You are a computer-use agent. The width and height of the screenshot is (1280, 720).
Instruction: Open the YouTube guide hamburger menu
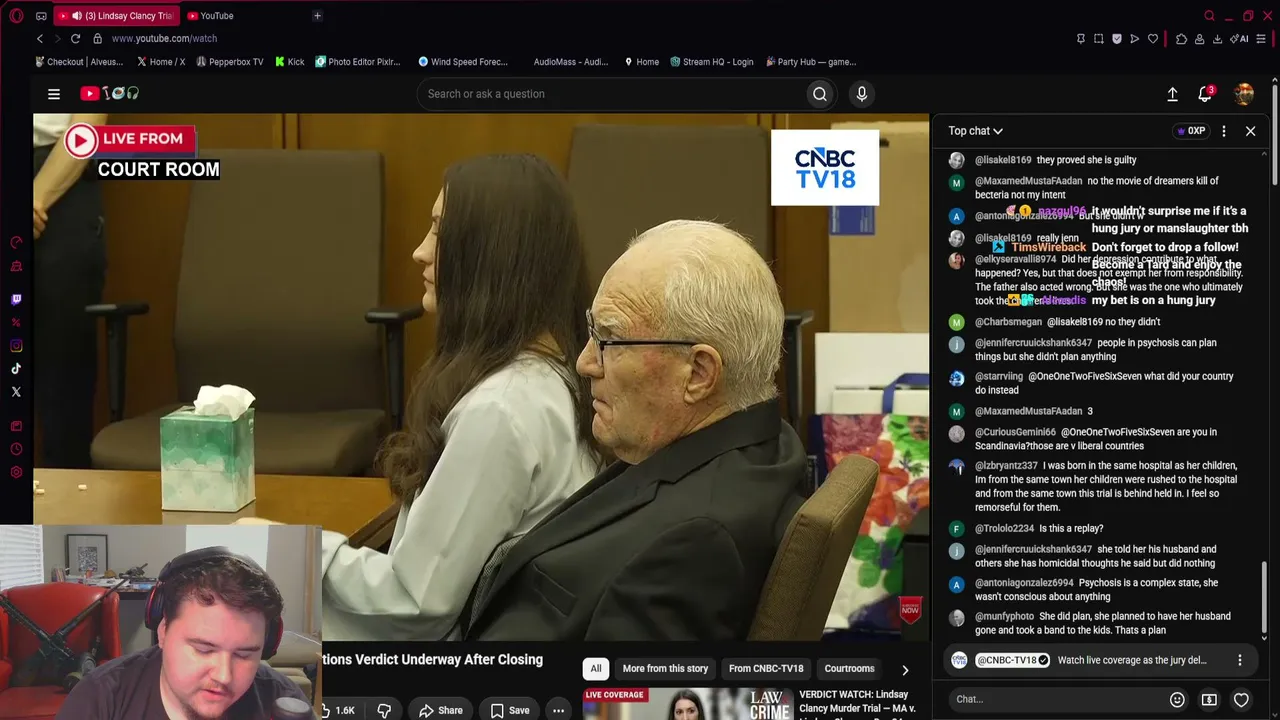[x=54, y=94]
